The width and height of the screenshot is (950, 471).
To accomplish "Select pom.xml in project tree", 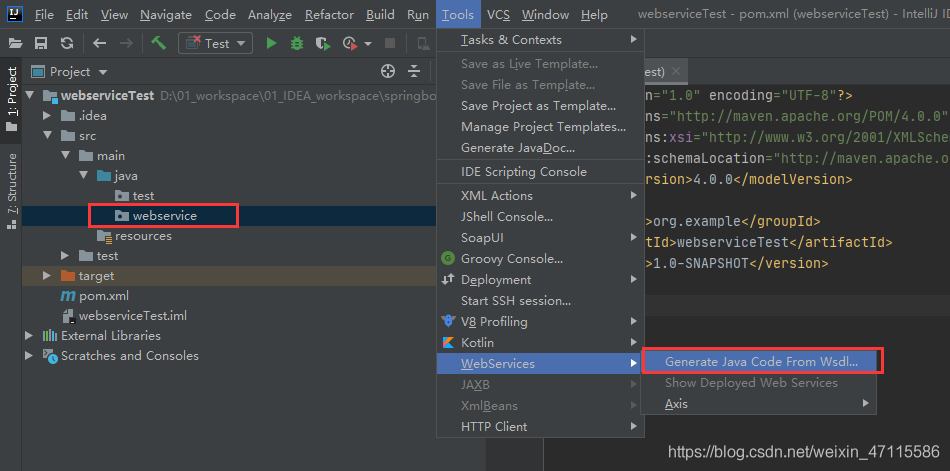I will click(104, 296).
